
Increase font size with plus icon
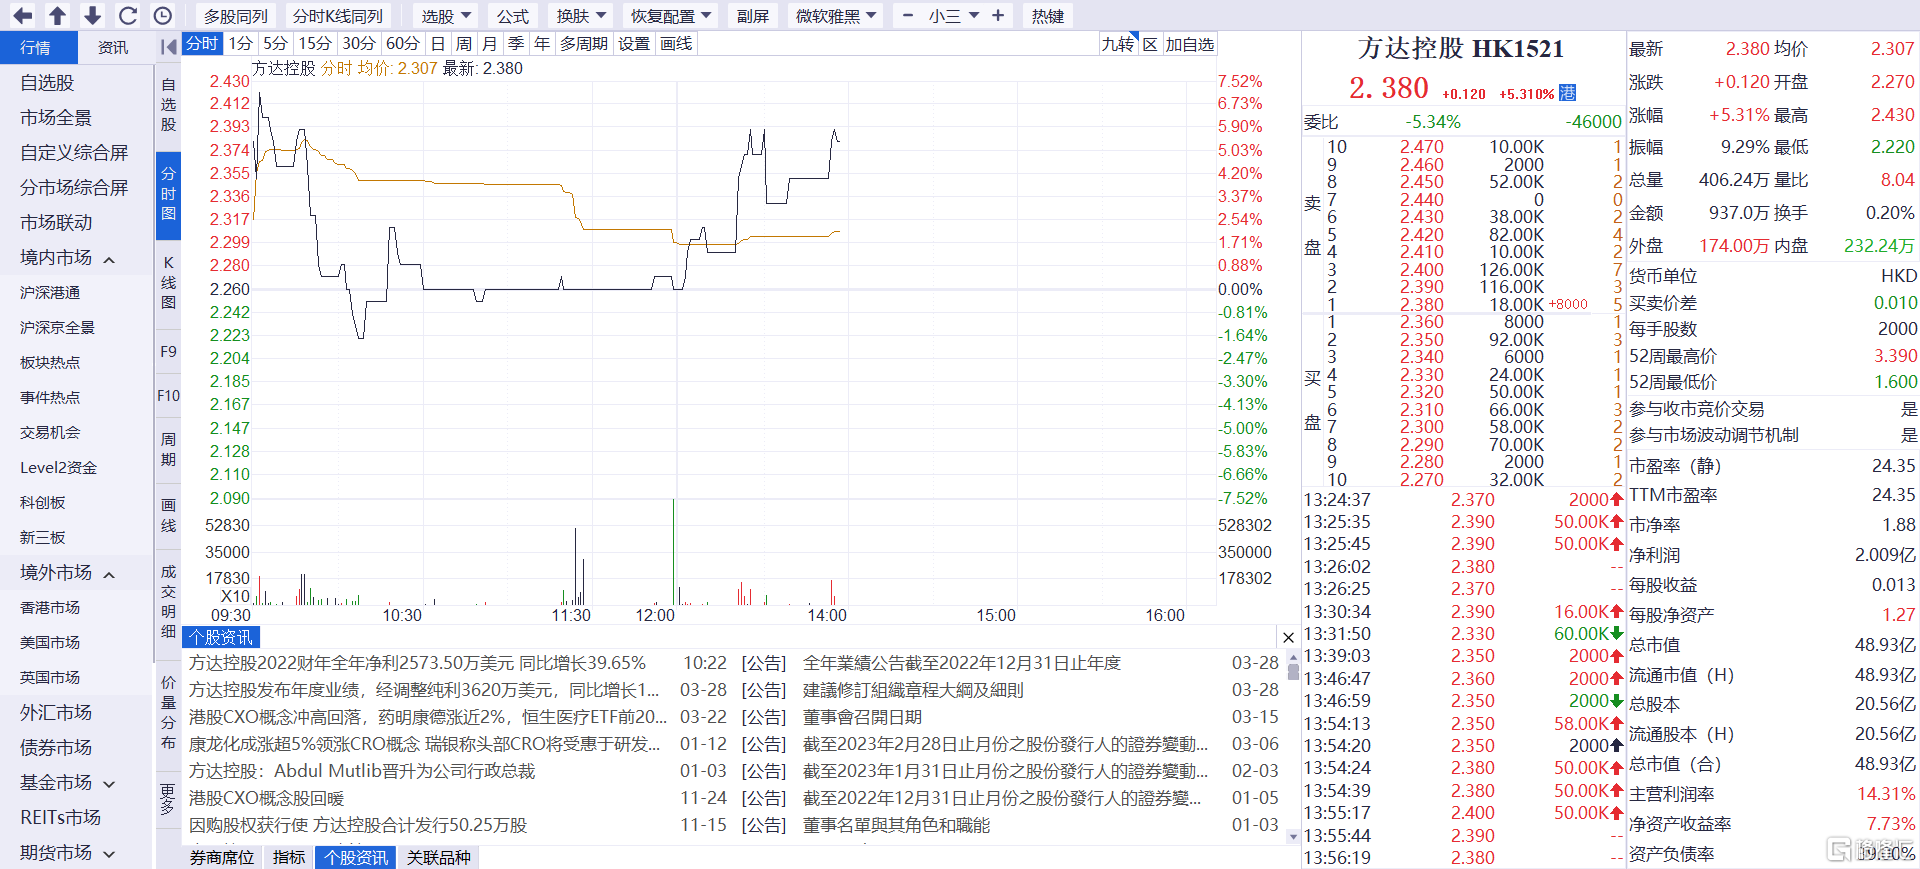(x=998, y=15)
